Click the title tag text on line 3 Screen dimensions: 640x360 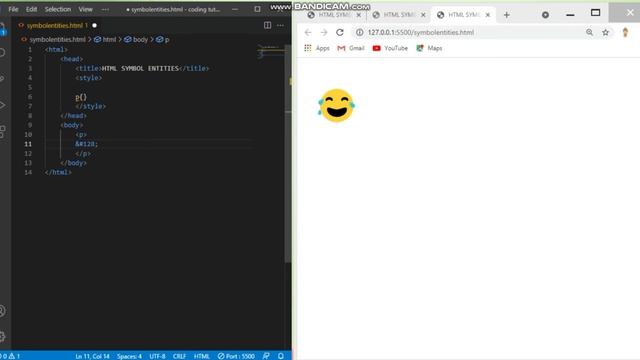pyautogui.click(x=140, y=69)
